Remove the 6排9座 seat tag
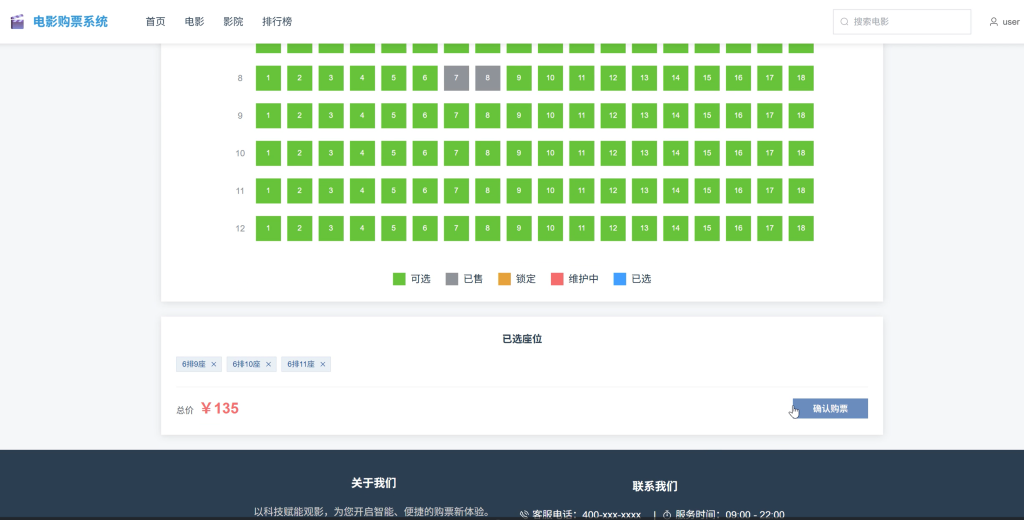Image resolution: width=1024 pixels, height=520 pixels. 214,364
